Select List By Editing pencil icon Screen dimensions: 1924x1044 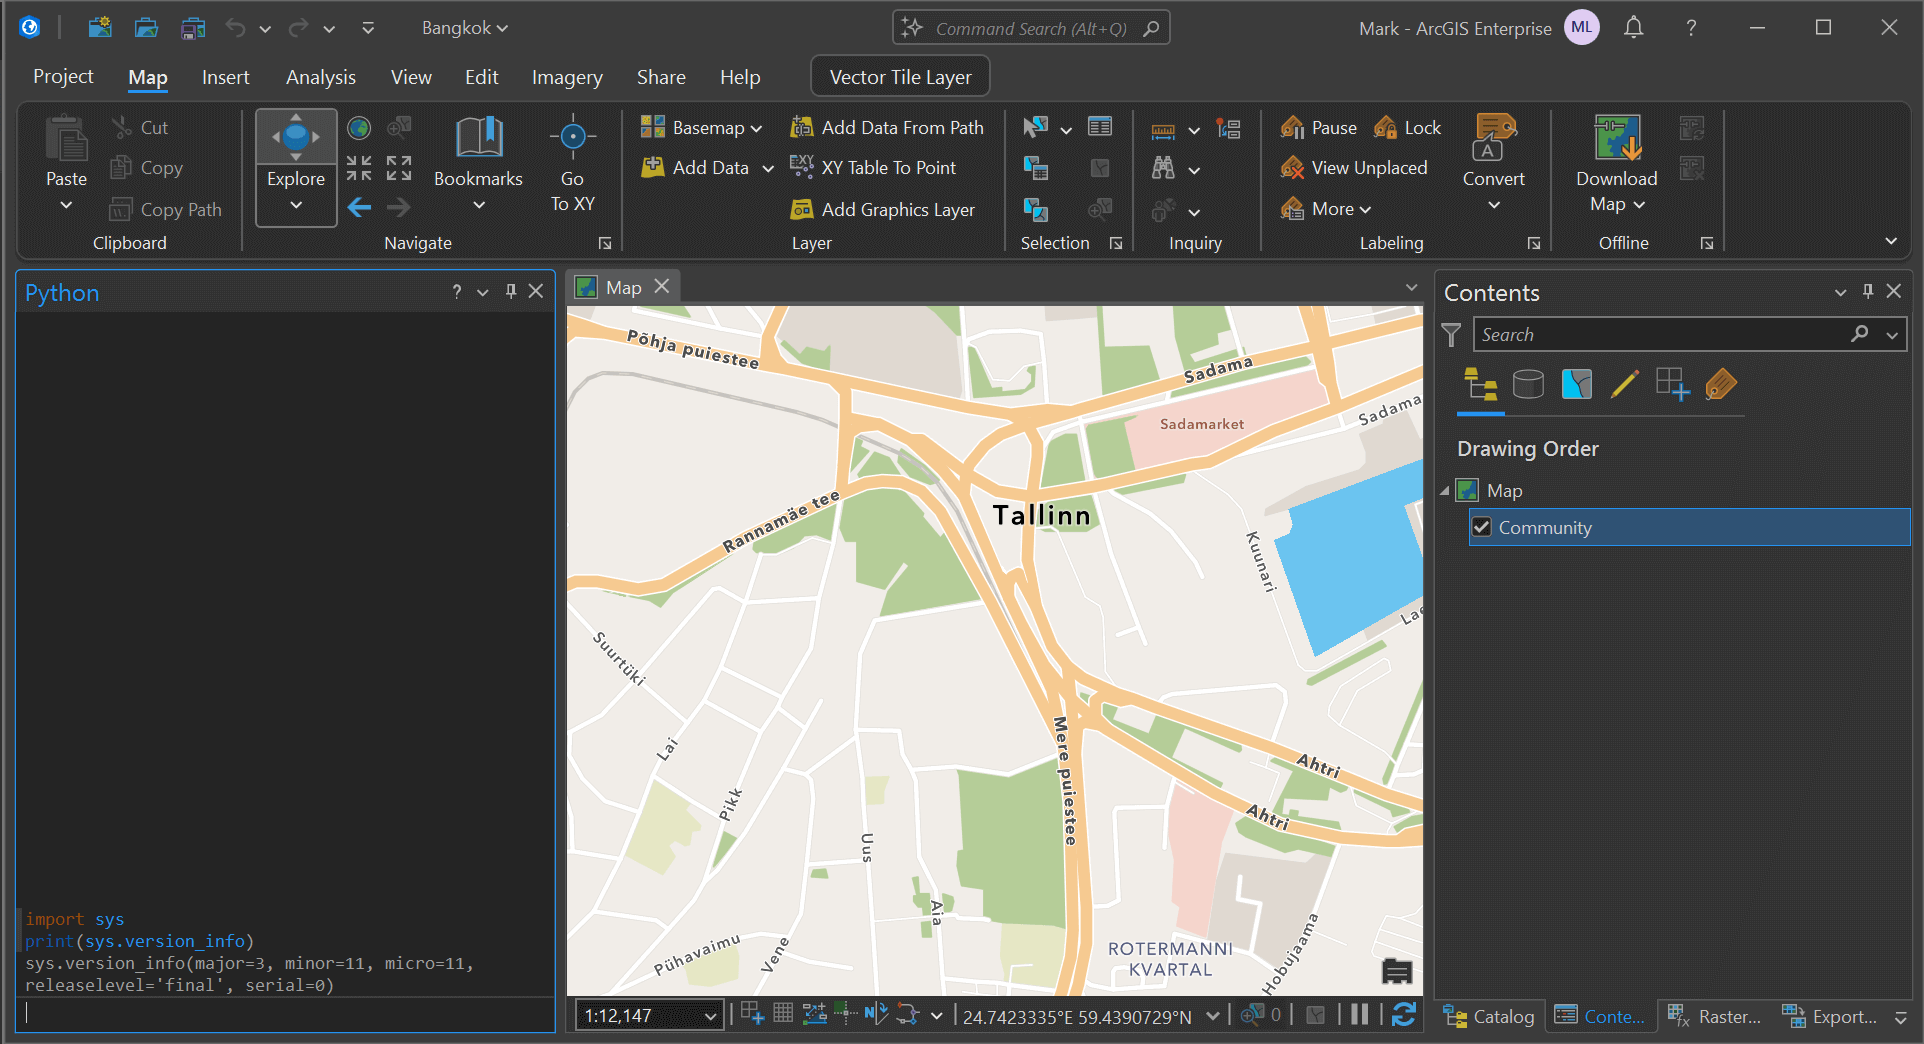[1625, 384]
